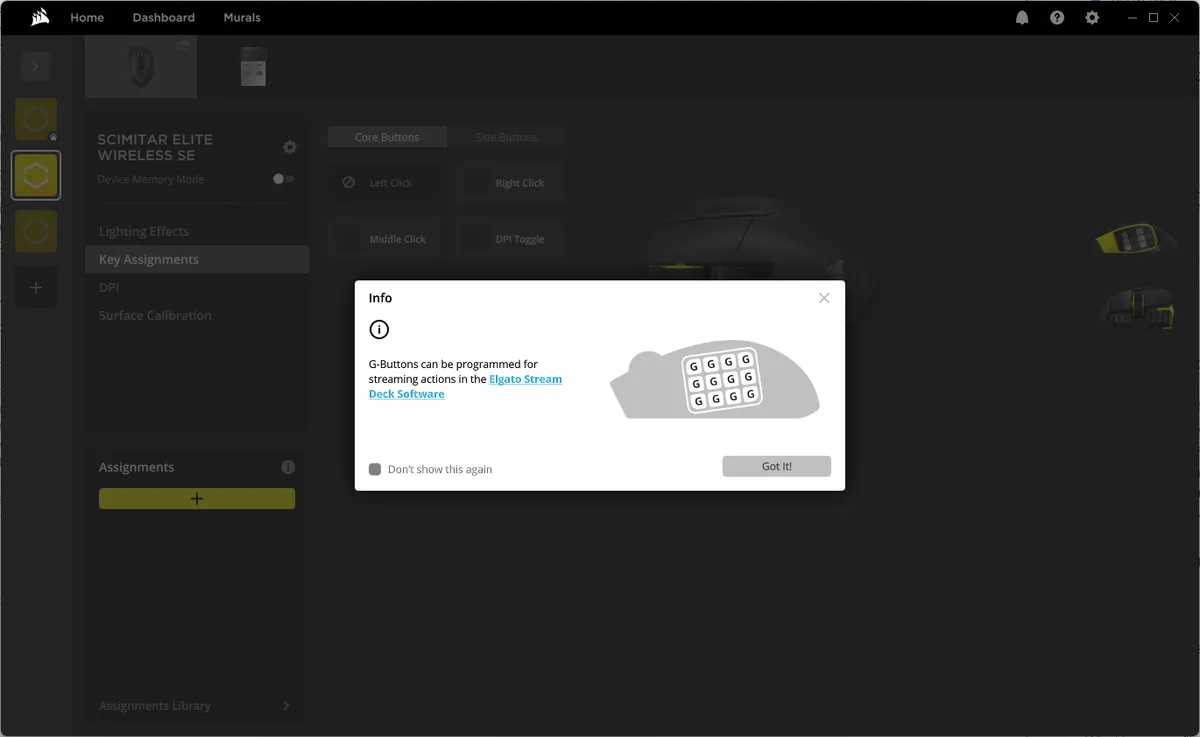Toggle Device Memory Mode switch
The image size is (1200, 737).
284,179
